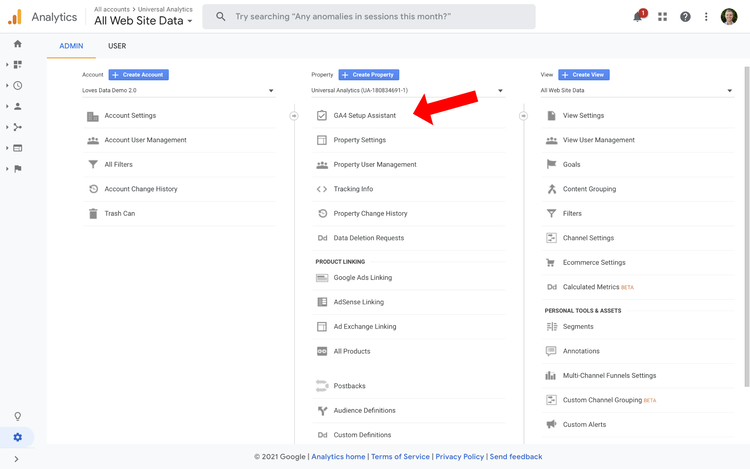Open the Privacy Policy link
This screenshot has width=750, height=469.
[x=460, y=457]
